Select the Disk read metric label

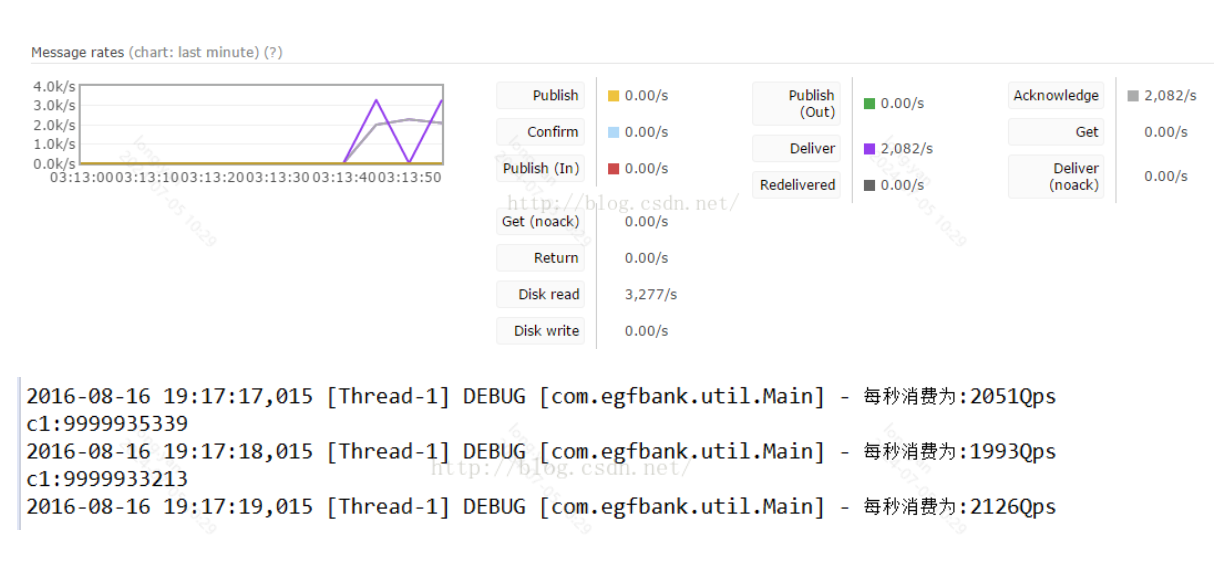[541, 294]
